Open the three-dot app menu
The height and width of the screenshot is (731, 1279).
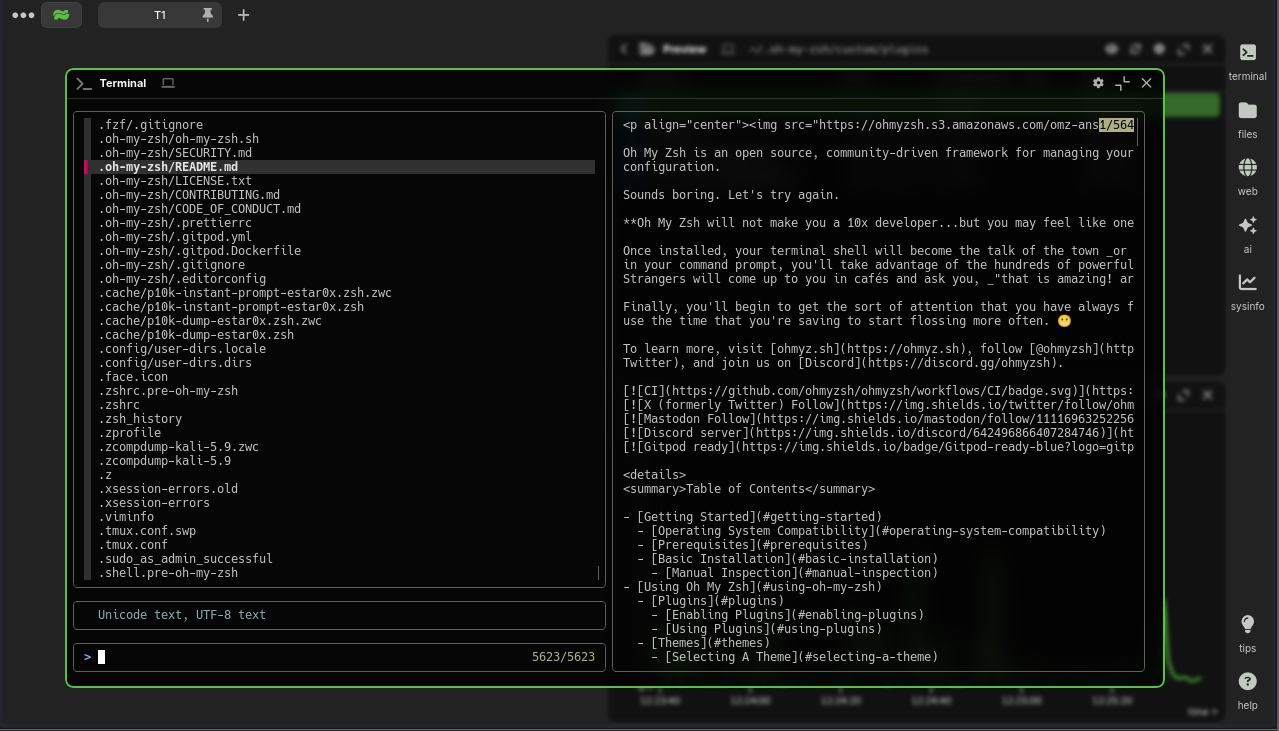click(x=22, y=15)
